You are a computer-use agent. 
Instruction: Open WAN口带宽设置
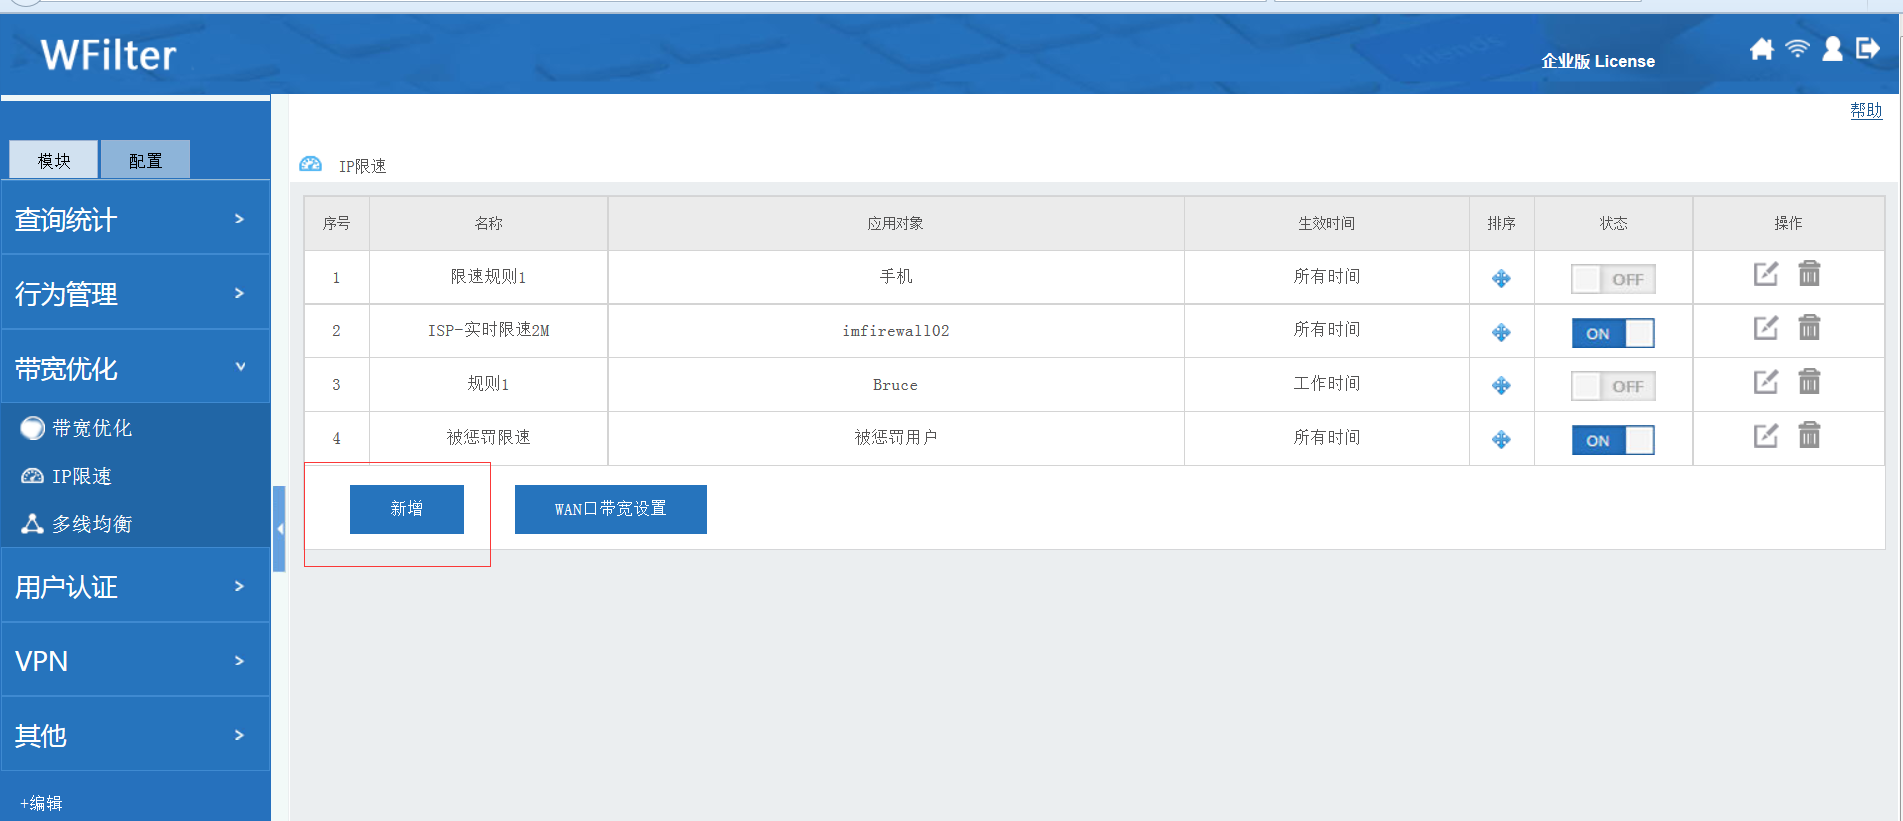pos(610,509)
